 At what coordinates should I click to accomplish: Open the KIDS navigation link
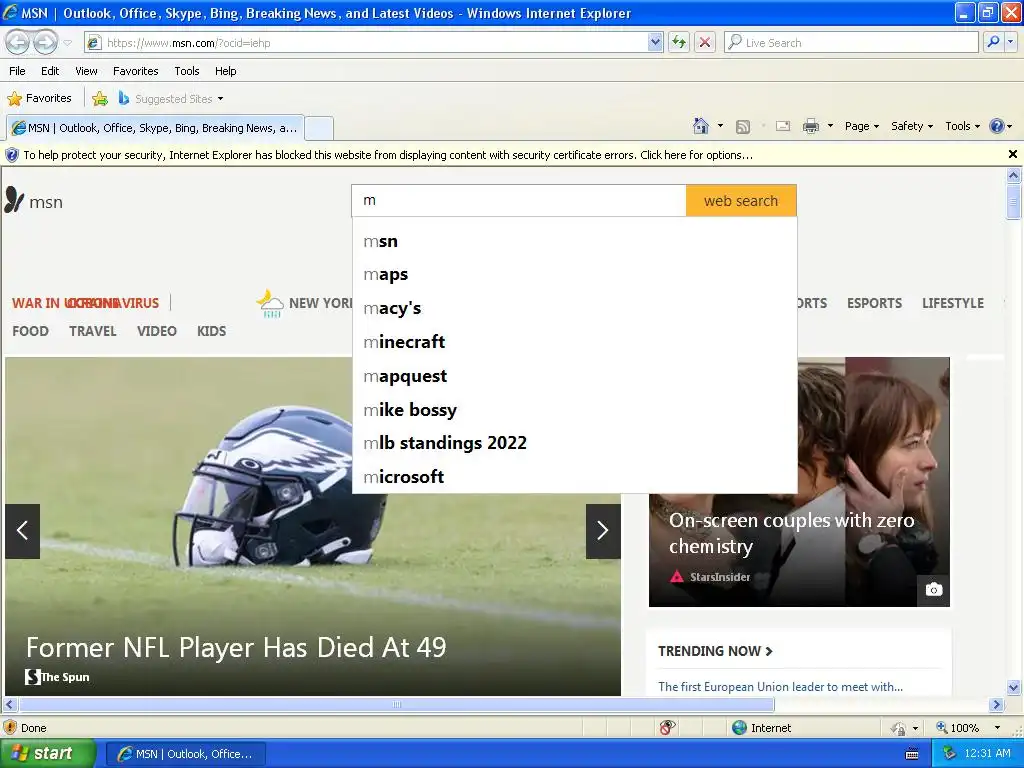point(212,331)
